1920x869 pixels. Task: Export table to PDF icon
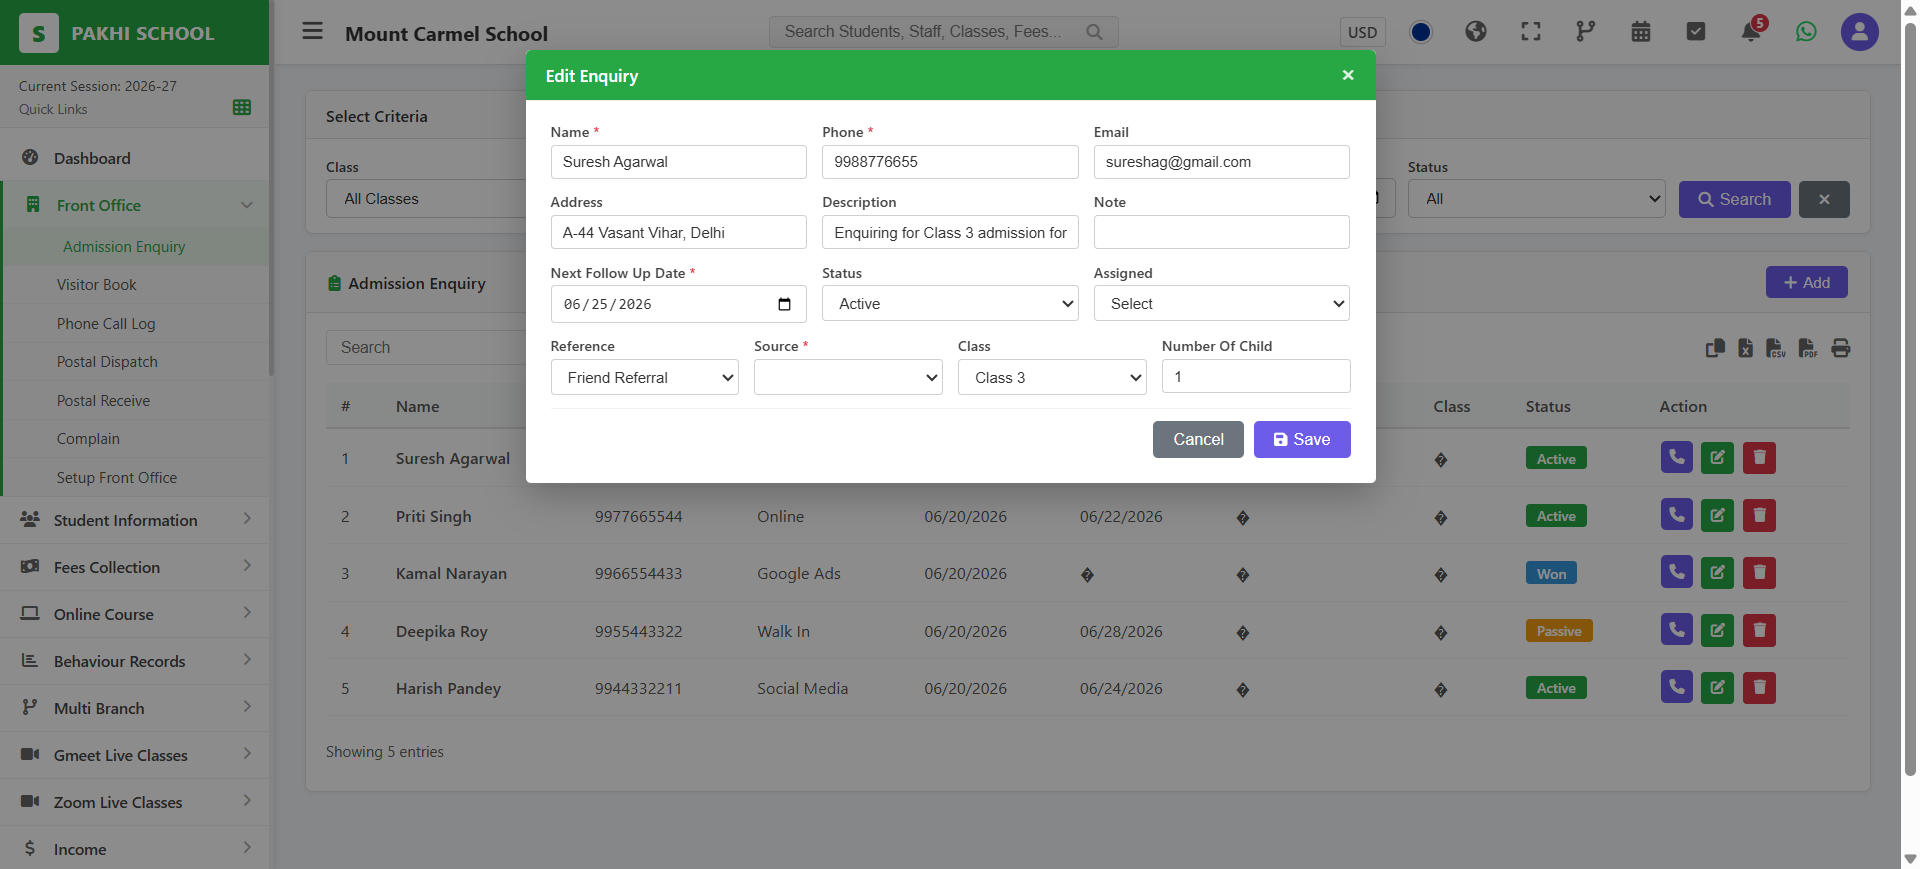coord(1808,348)
